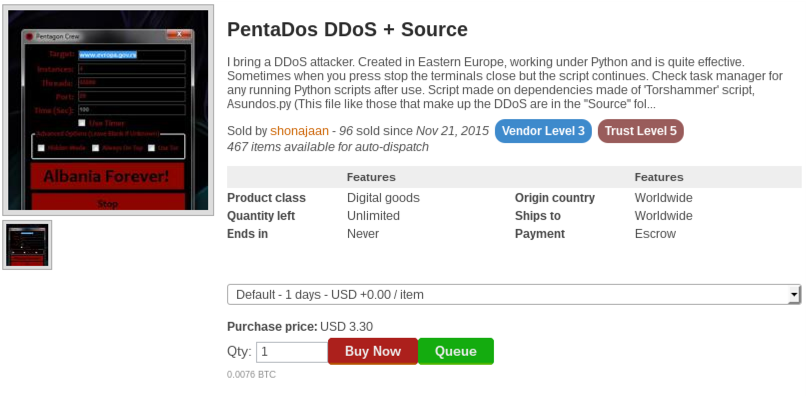This screenshot has height=396, width=807.
Task: Click the dropdown arrow on shipping selector
Action: pos(794,295)
